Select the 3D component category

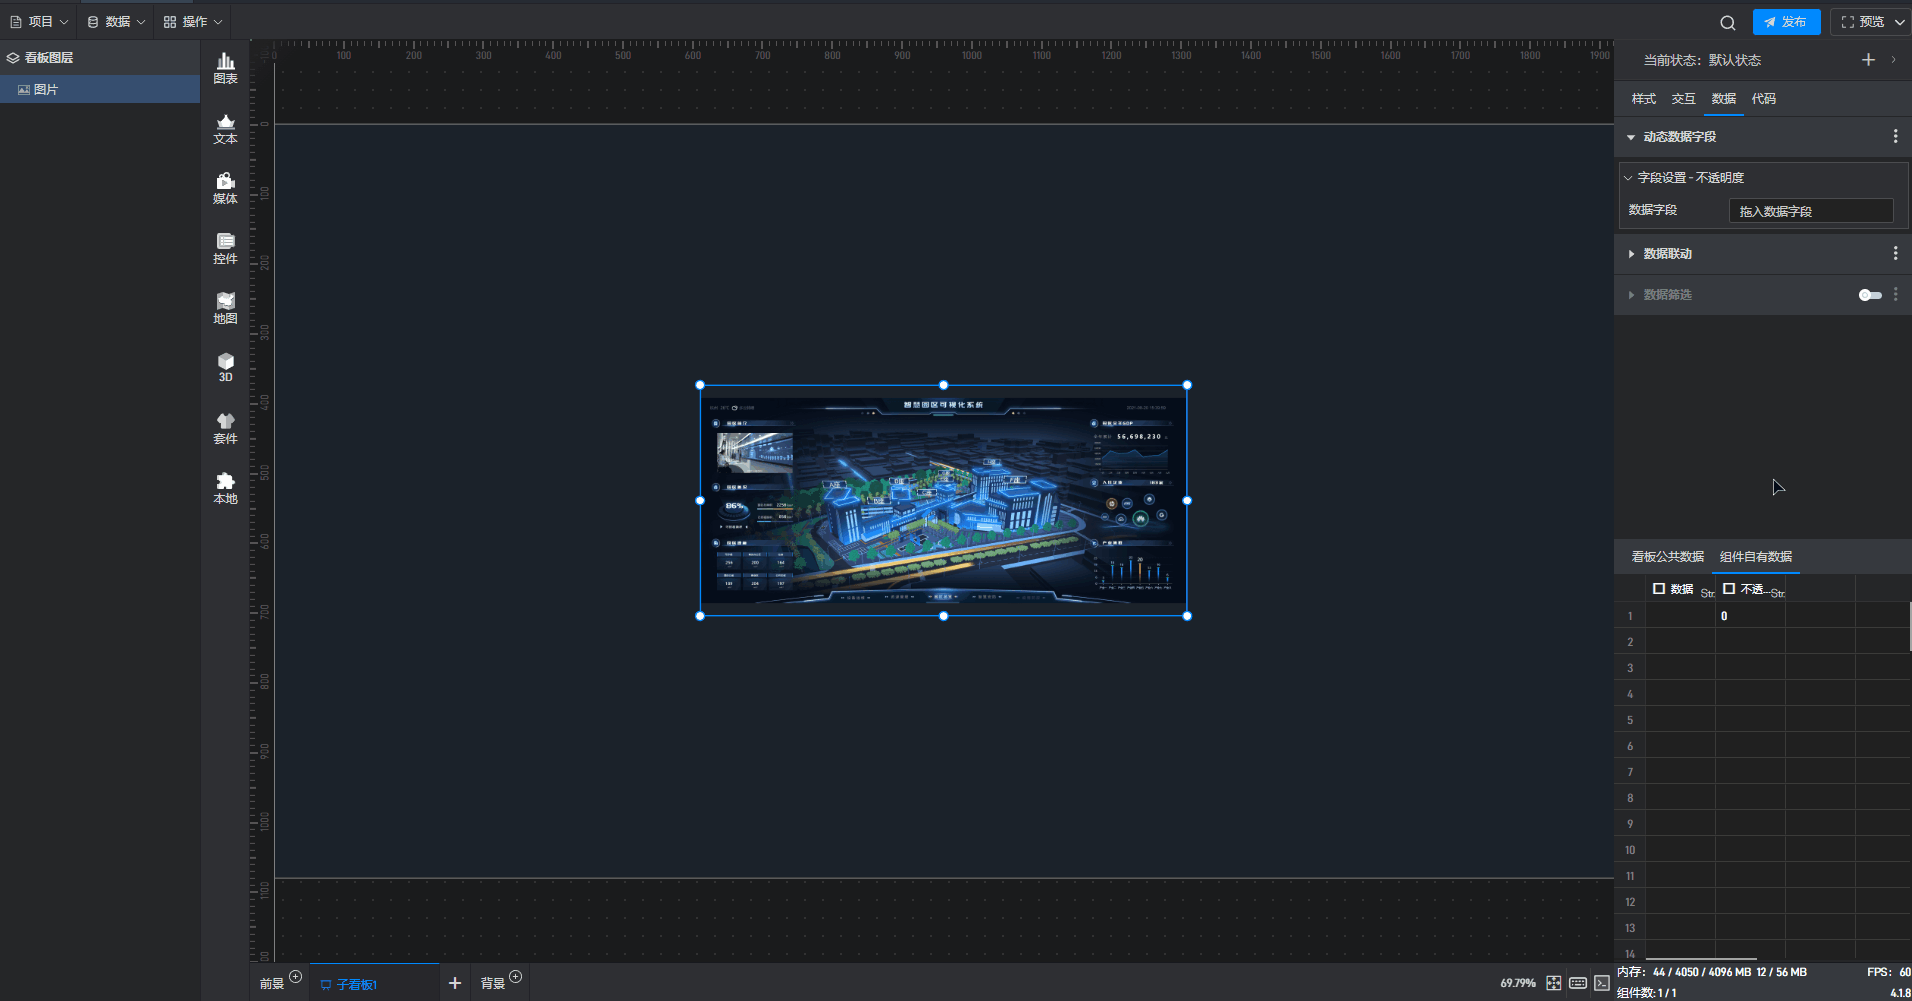click(x=225, y=367)
